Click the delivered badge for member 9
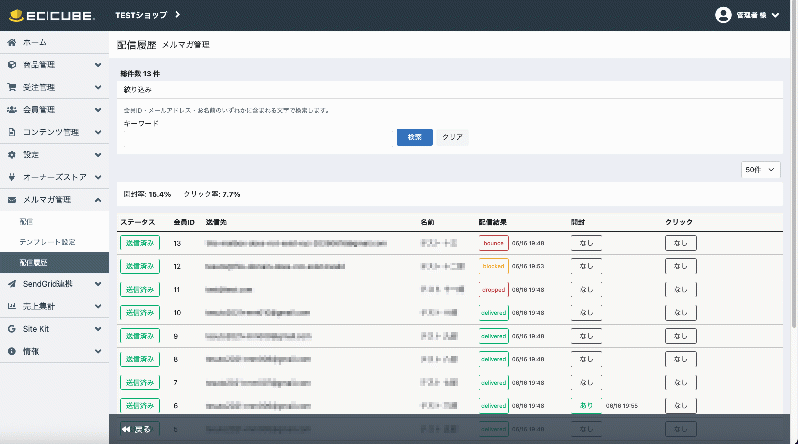The width and height of the screenshot is (798, 444). click(494, 336)
